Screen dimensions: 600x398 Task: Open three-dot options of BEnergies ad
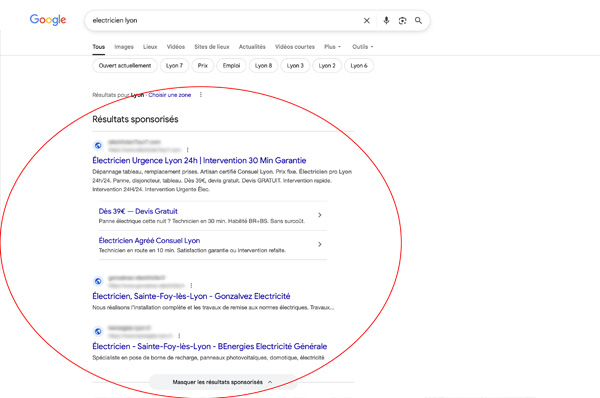(179, 336)
